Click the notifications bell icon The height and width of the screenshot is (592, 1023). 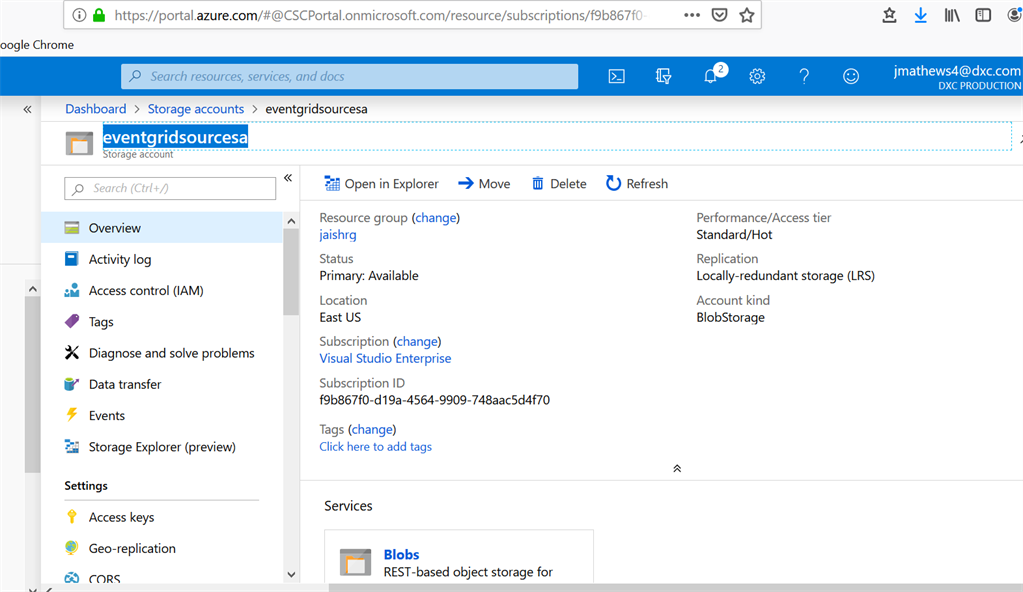pyautogui.click(x=711, y=76)
